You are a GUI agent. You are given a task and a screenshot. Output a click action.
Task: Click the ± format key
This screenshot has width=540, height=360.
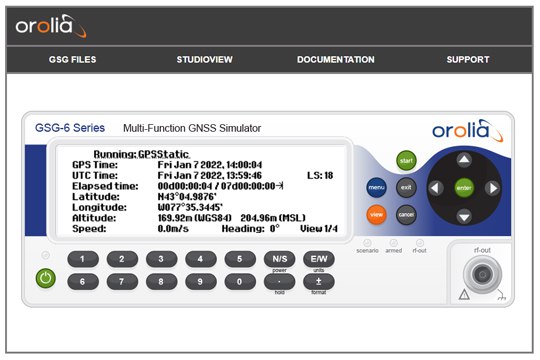(x=319, y=282)
